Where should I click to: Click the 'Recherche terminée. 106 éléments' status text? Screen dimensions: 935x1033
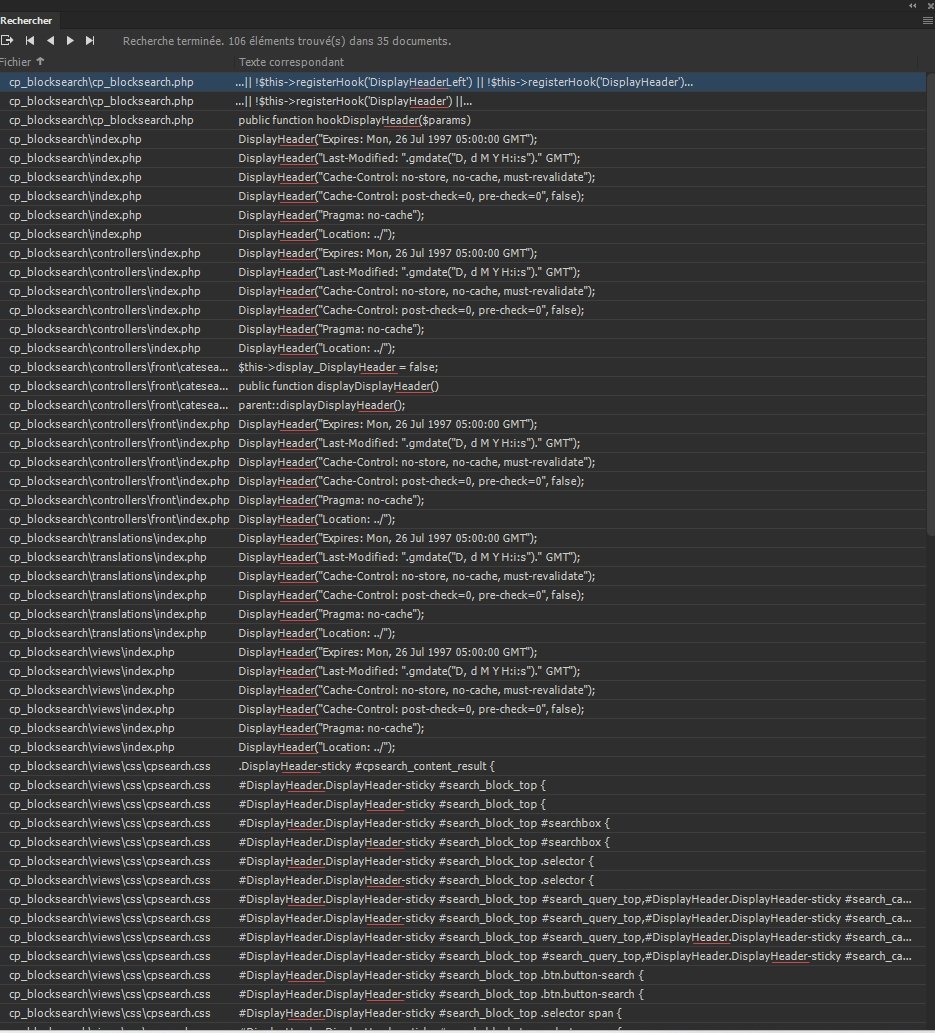click(x=287, y=41)
